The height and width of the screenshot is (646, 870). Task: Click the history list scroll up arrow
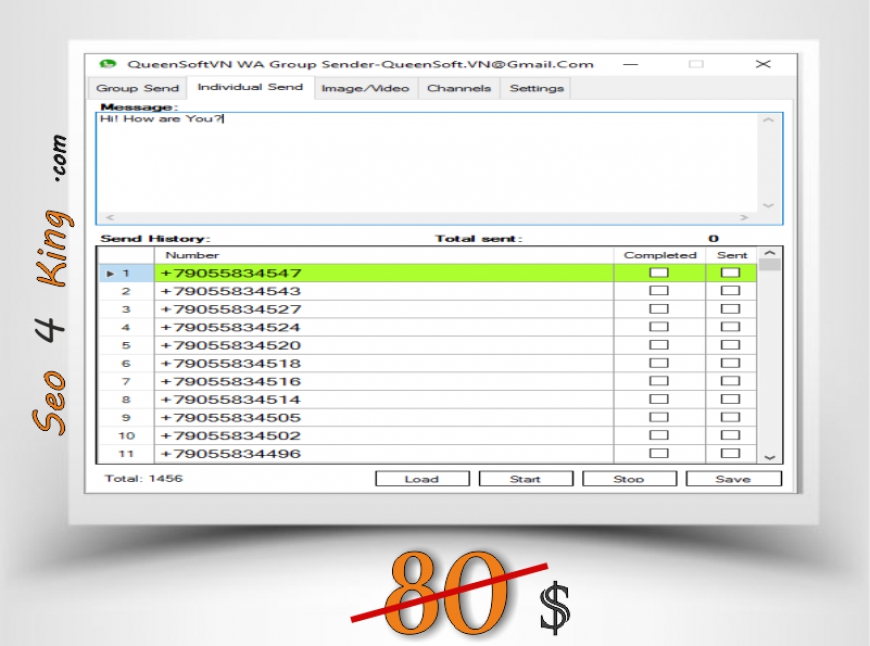point(770,253)
